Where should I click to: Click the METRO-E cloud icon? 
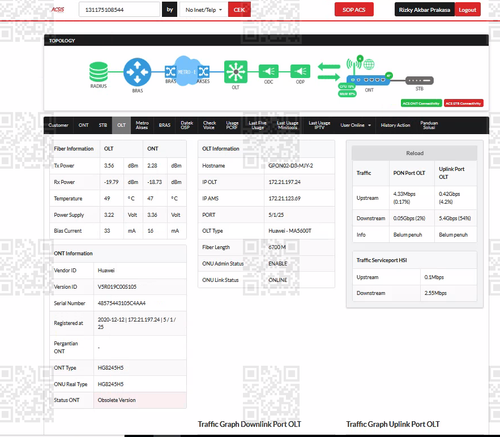(x=186, y=71)
